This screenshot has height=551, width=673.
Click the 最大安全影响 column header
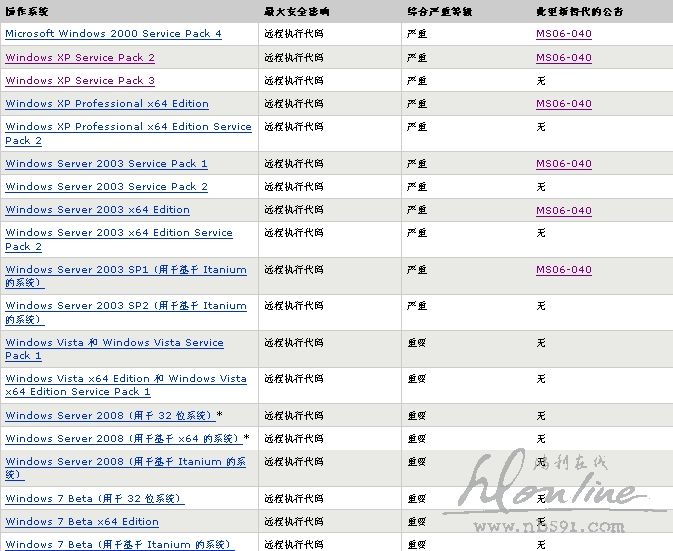pos(297,12)
